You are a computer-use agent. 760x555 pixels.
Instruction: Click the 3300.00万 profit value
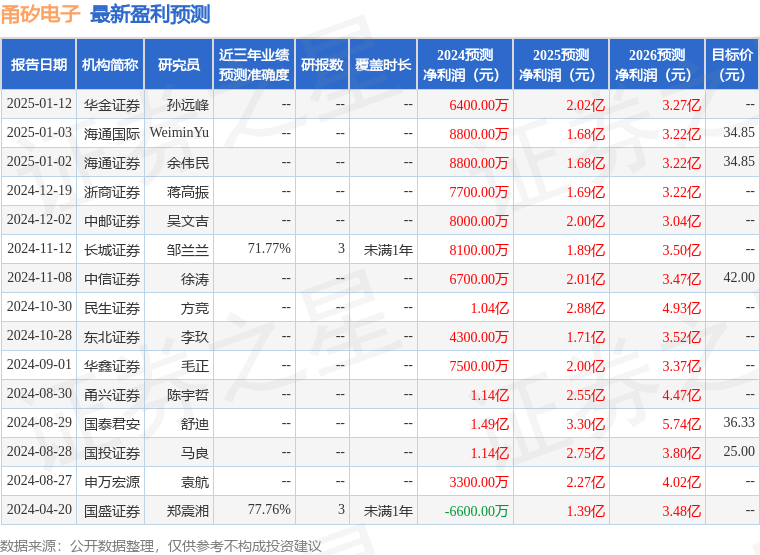478,482
